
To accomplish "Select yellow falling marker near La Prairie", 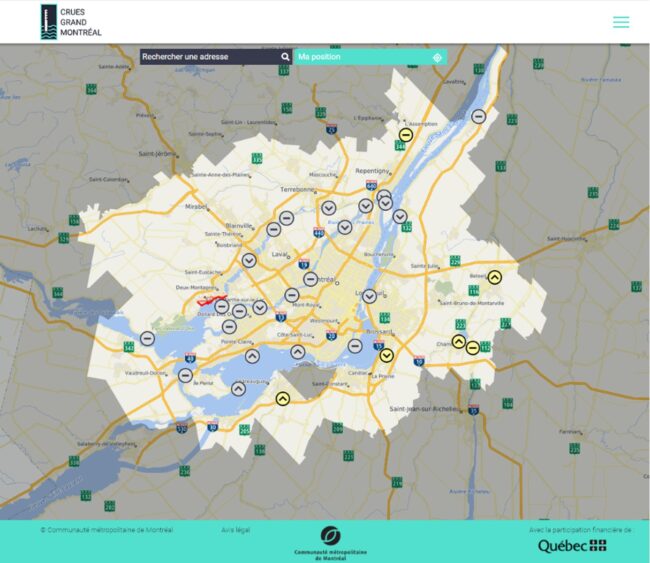I will click(x=386, y=355).
